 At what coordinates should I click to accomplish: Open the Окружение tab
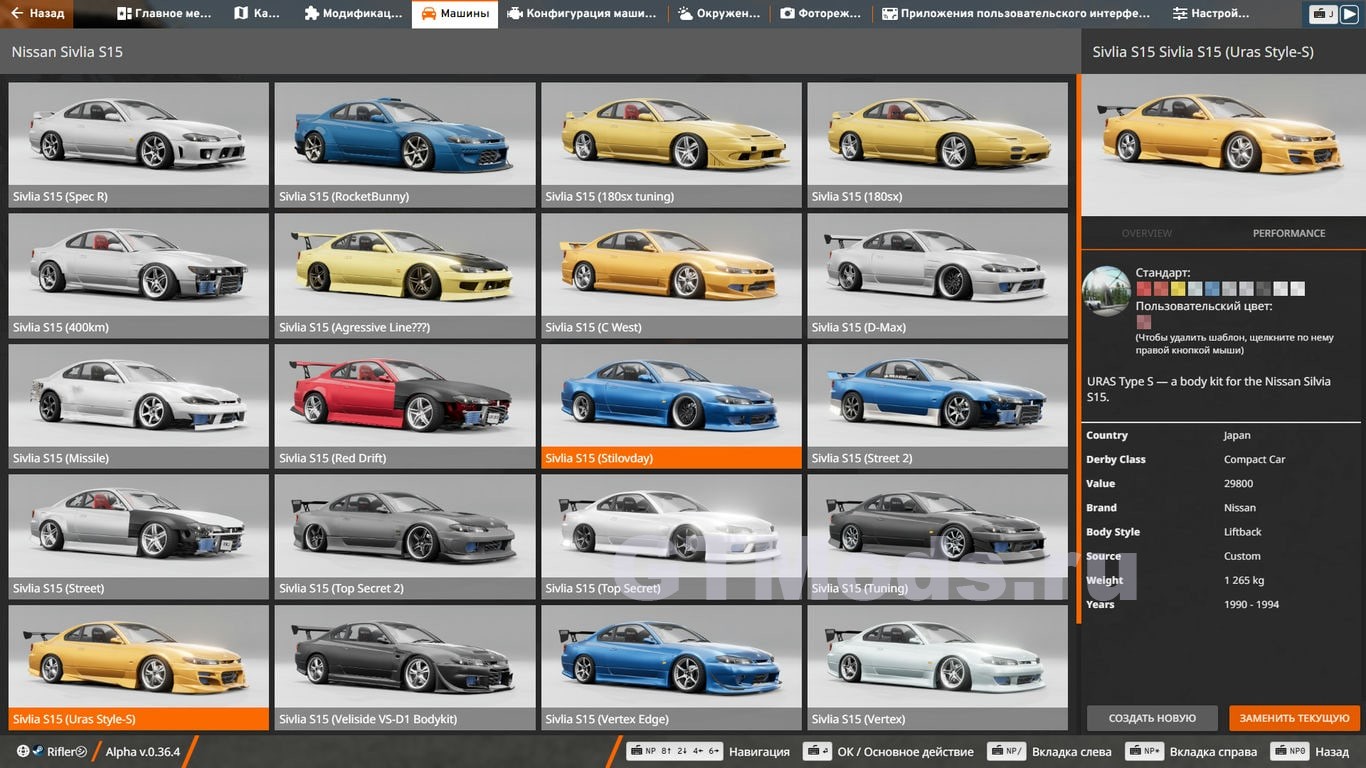[717, 14]
